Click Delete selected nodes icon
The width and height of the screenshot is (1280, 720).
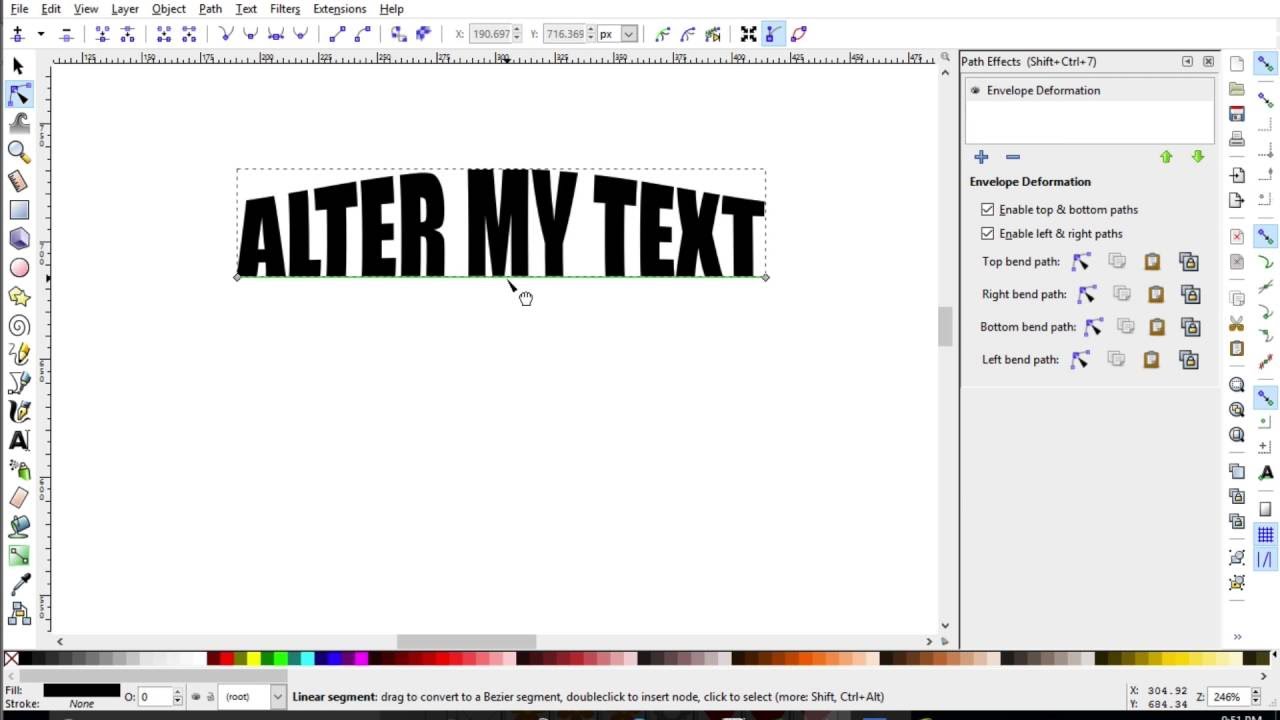pos(66,34)
